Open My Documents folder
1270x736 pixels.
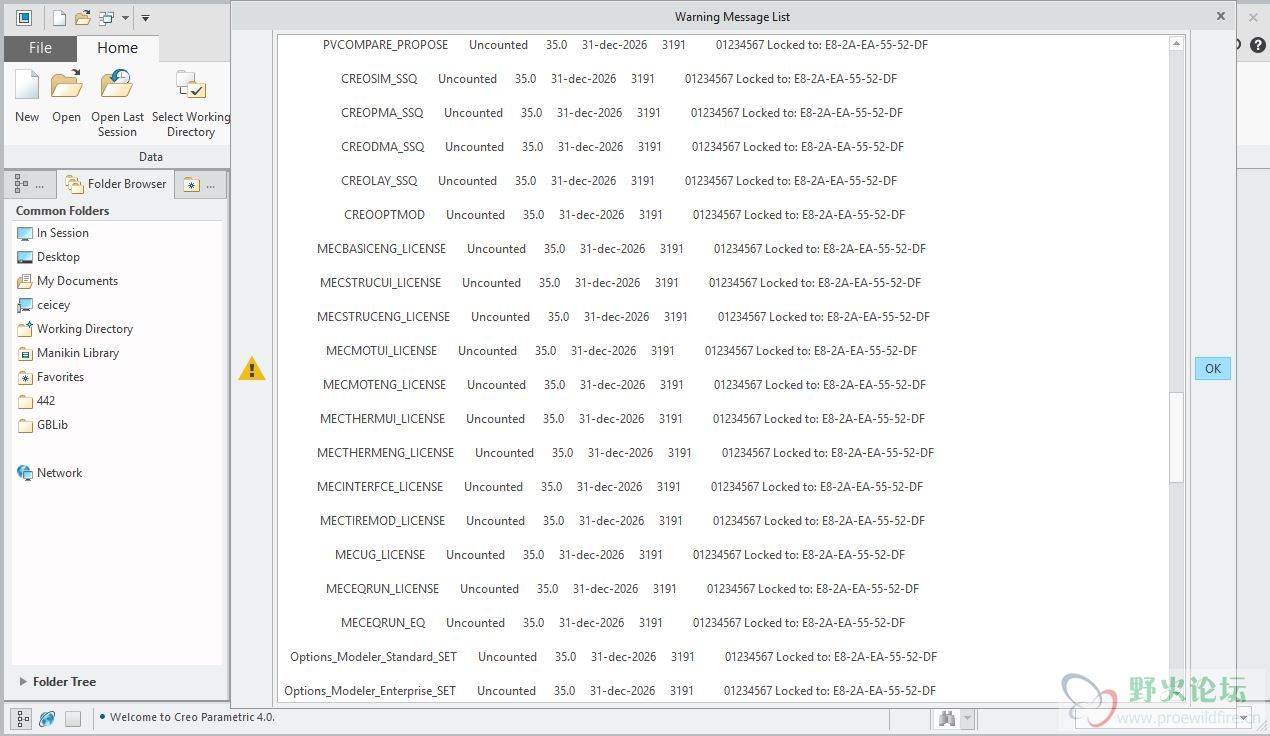68,281
